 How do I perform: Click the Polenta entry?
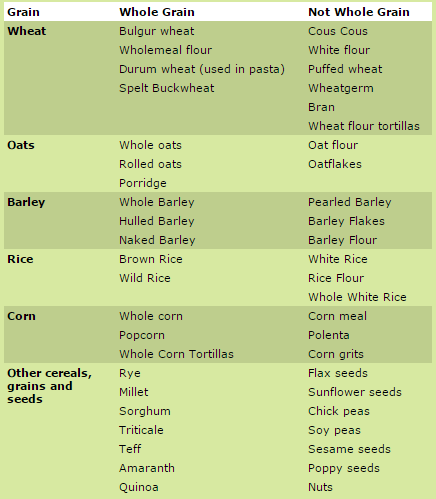329,335
